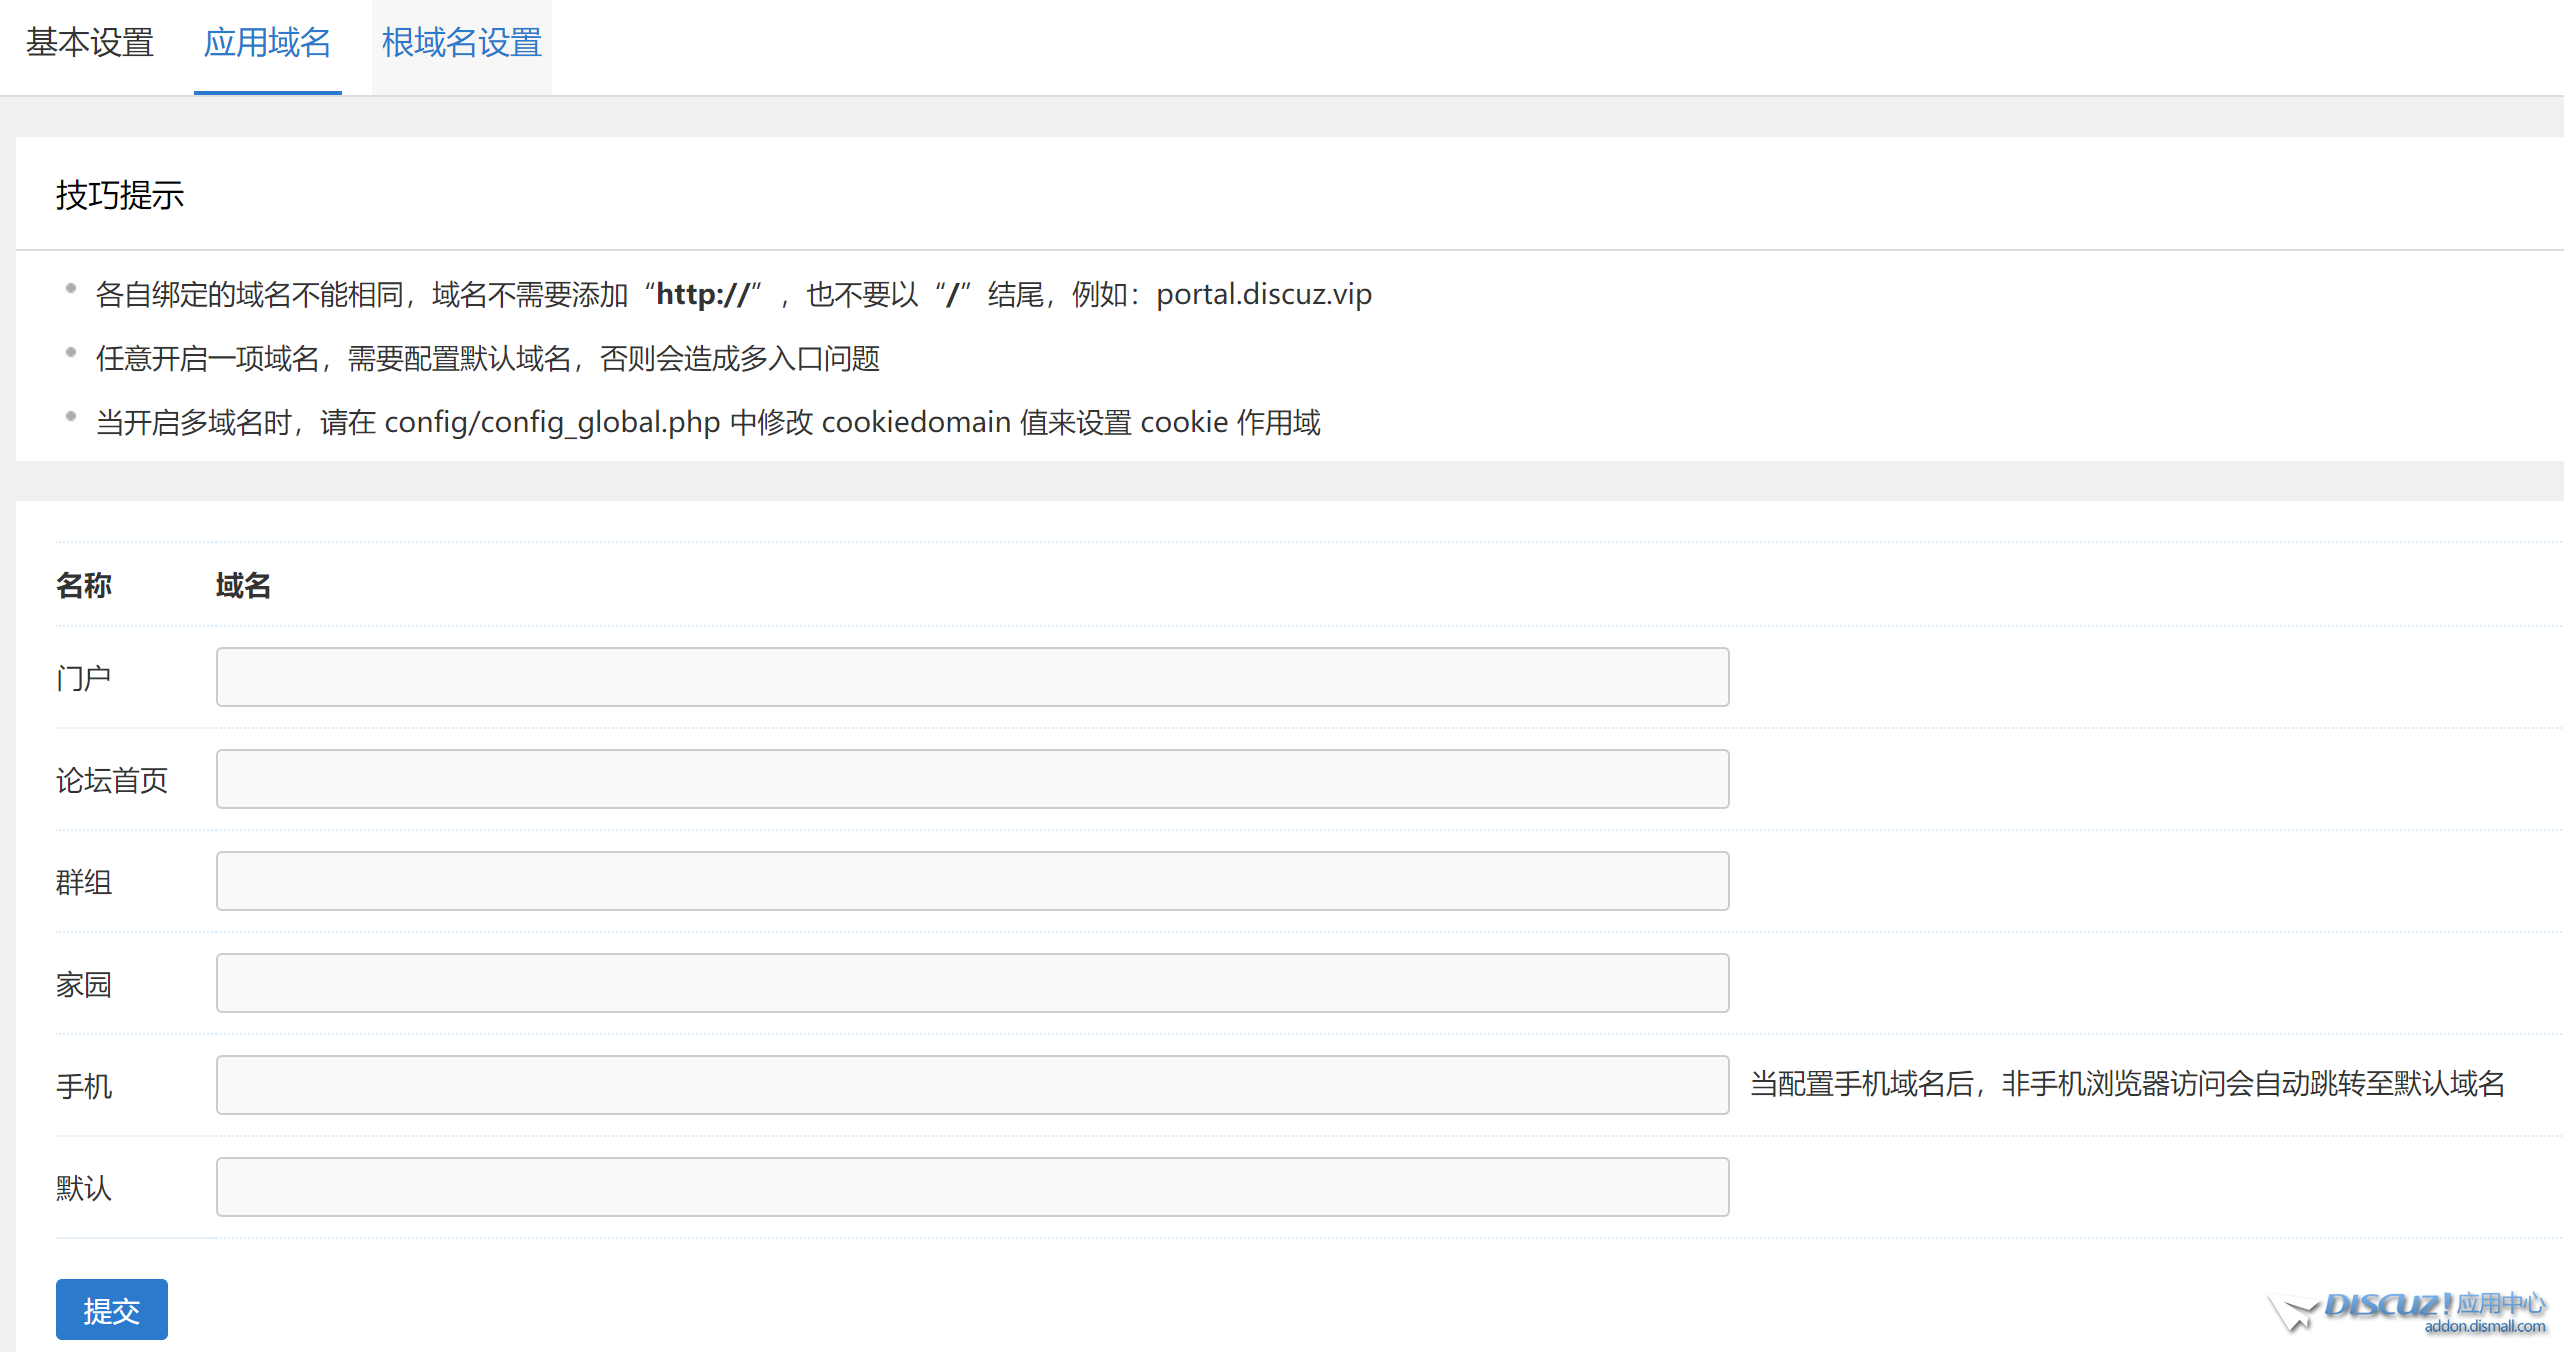Click the 论坛首页 row label
Viewport: 2564px width, 1352px height.
pyautogui.click(x=112, y=780)
